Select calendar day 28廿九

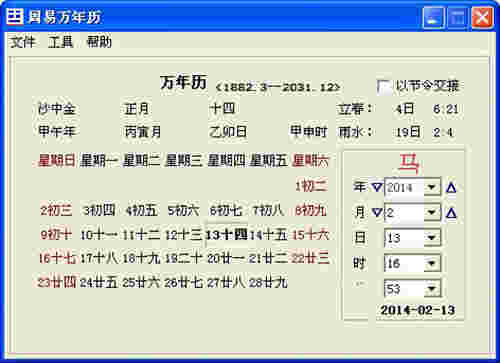coord(268,283)
